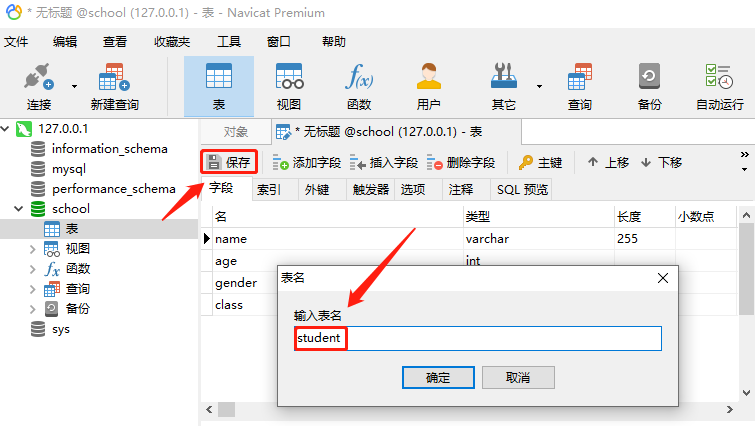Image resolution: width=755 pixels, height=426 pixels.
Task: Click the 自动运行 automation icon
Action: pyautogui.click(x=720, y=87)
